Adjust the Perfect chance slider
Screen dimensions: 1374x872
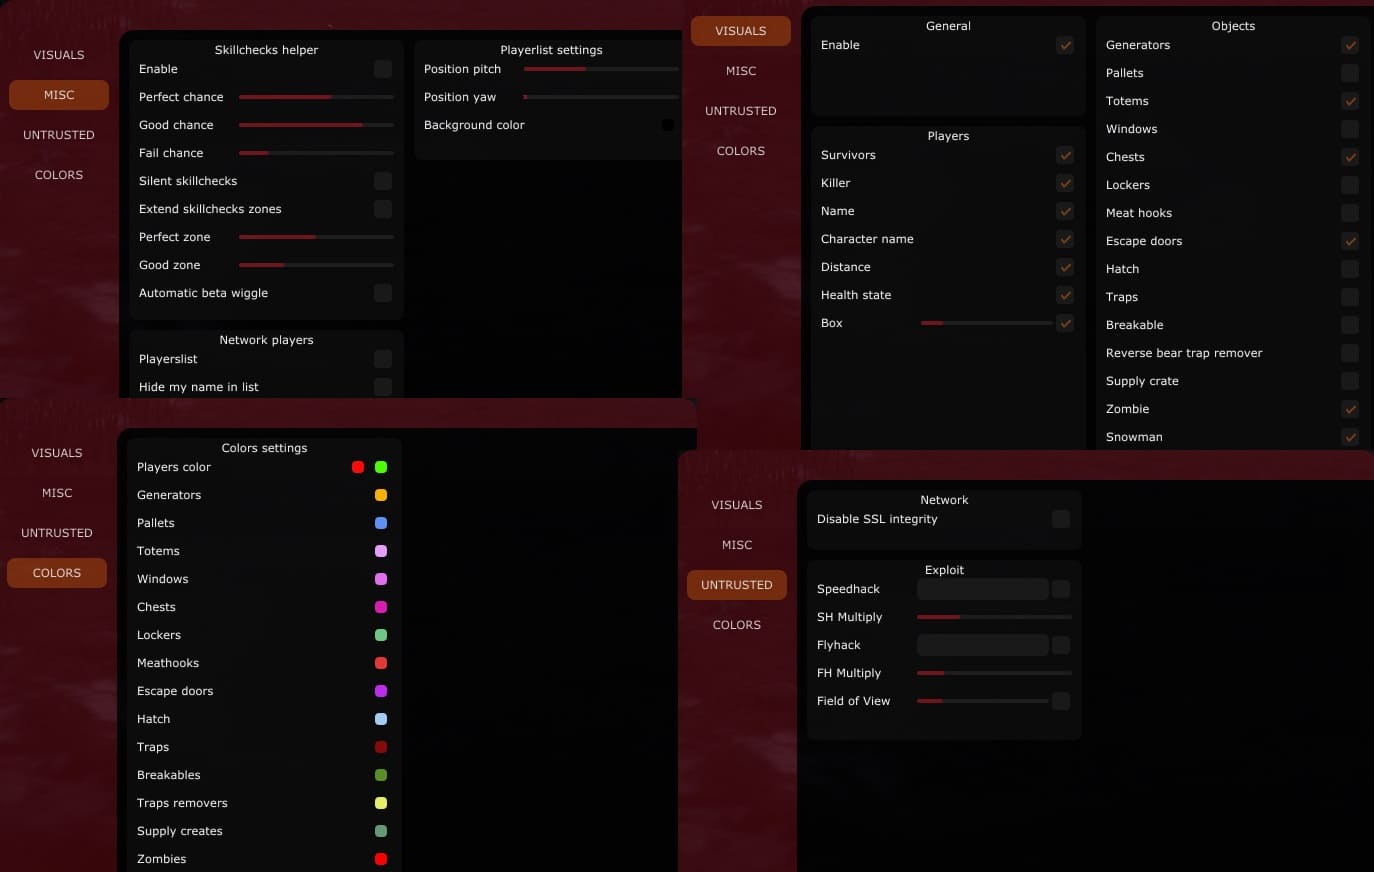coord(316,97)
